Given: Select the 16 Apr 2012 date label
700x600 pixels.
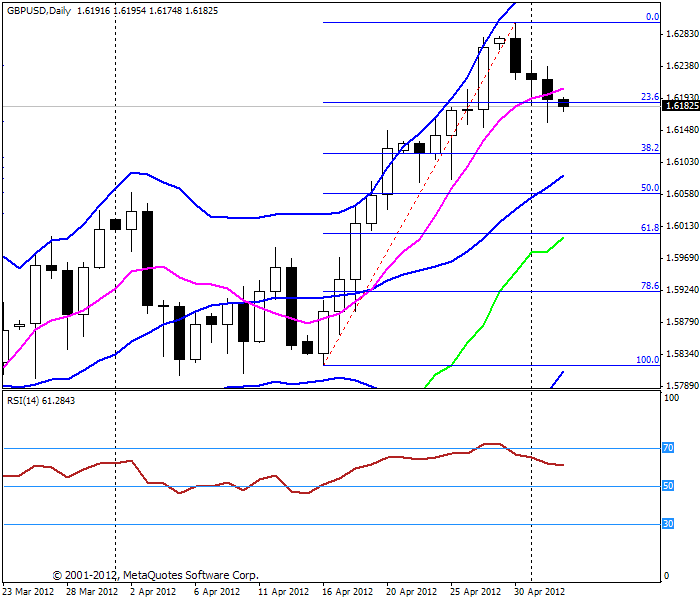Looking at the screenshot, I should click(x=347, y=592).
